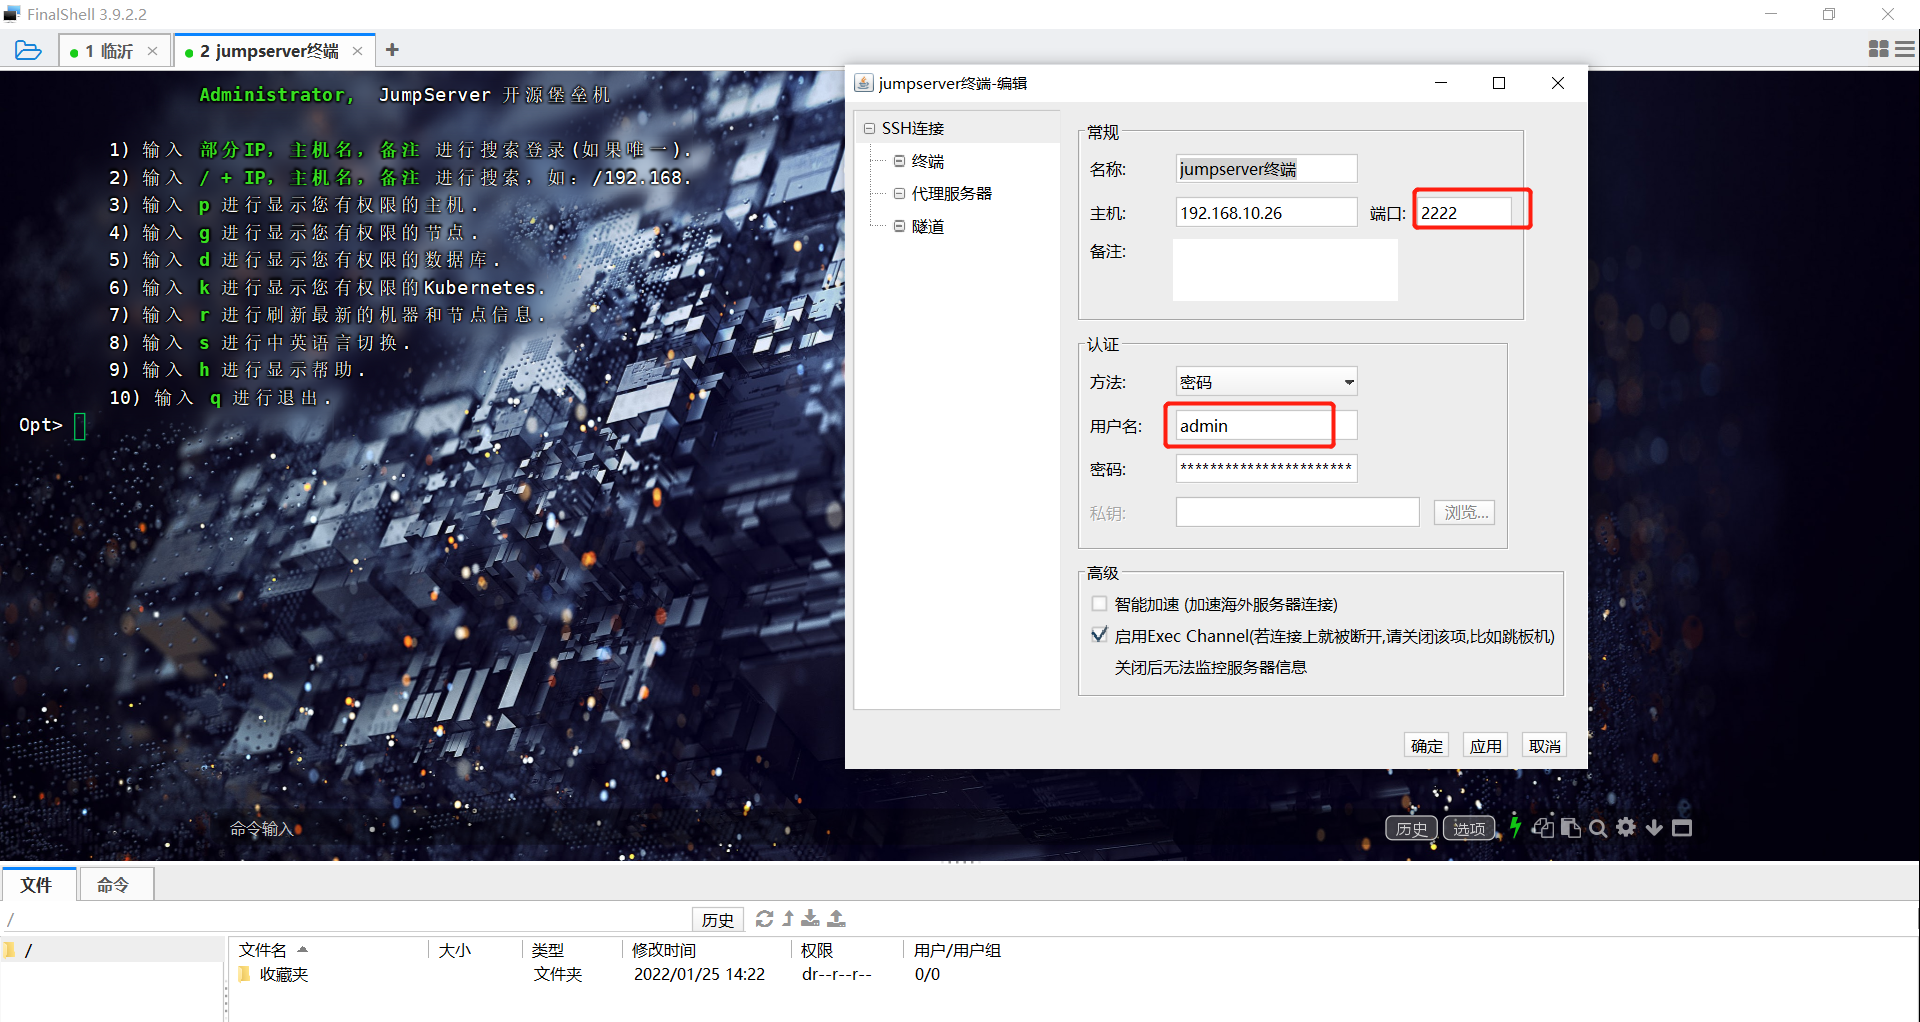
Task: Click the file panel 历史 button
Action: pos(717,919)
